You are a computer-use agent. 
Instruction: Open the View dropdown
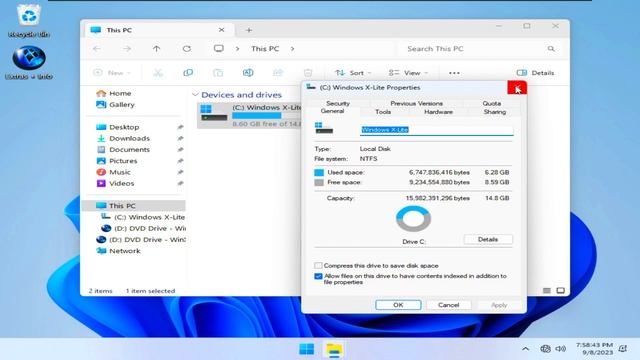pyautogui.click(x=408, y=73)
